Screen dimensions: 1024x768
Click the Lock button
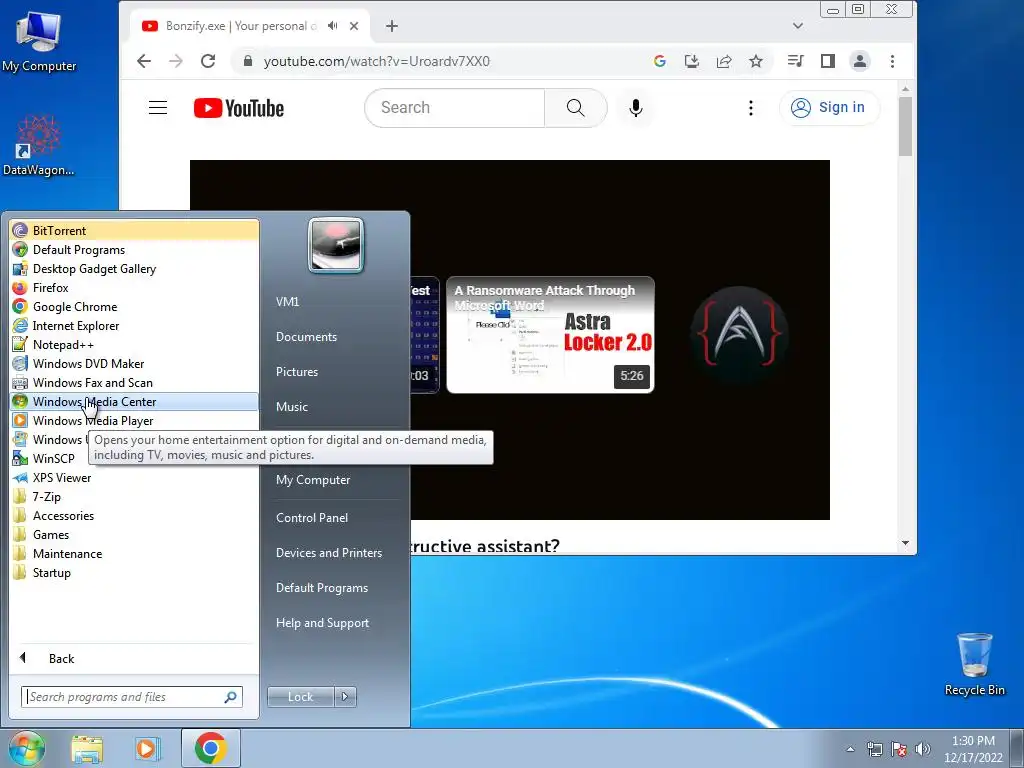301,697
